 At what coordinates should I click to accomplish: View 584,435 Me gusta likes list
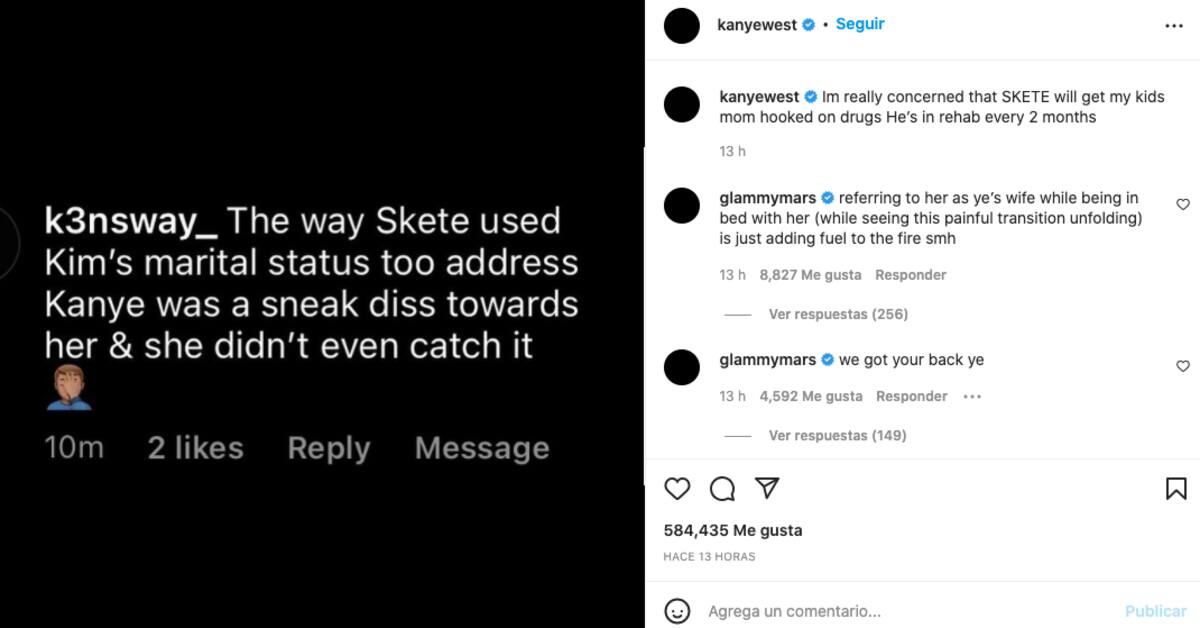[733, 530]
